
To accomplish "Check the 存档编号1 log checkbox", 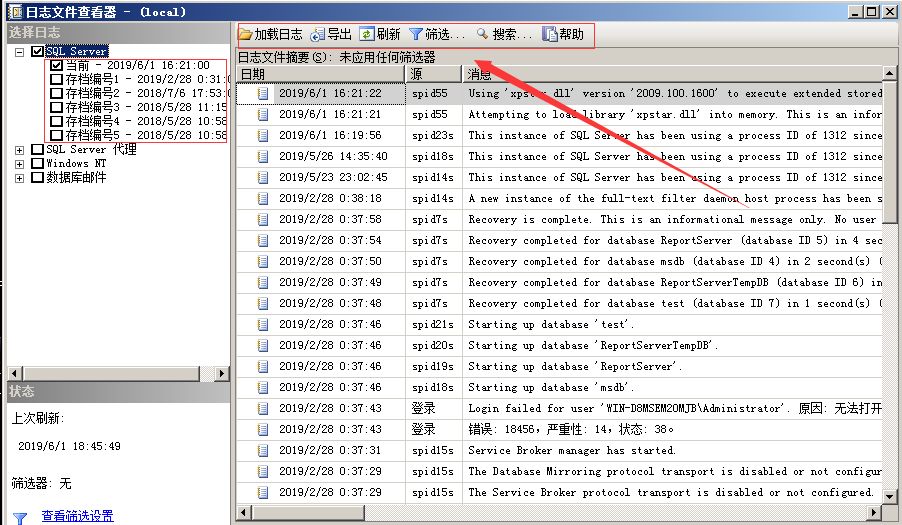I will point(57,80).
